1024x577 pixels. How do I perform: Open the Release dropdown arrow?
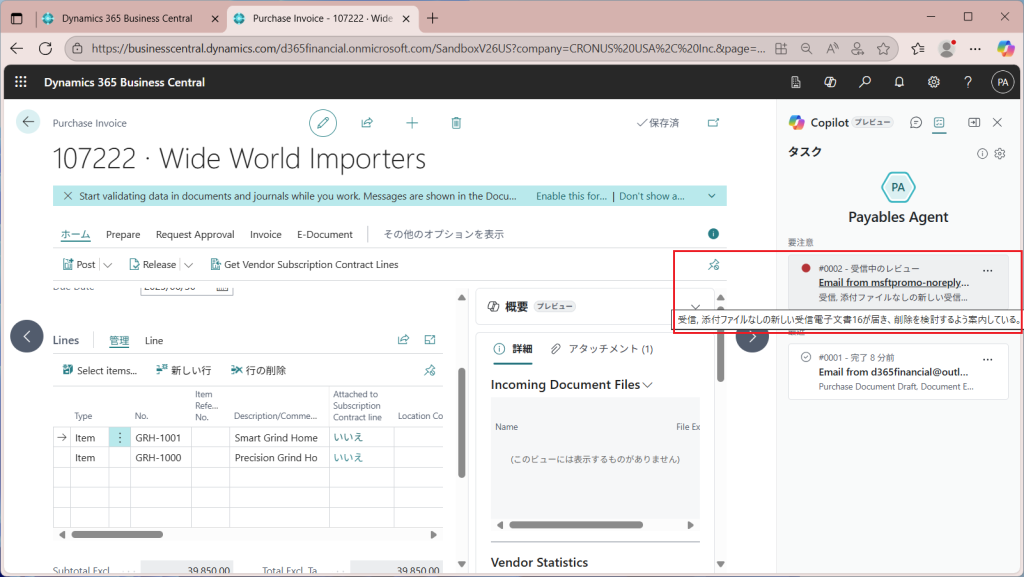tap(188, 264)
